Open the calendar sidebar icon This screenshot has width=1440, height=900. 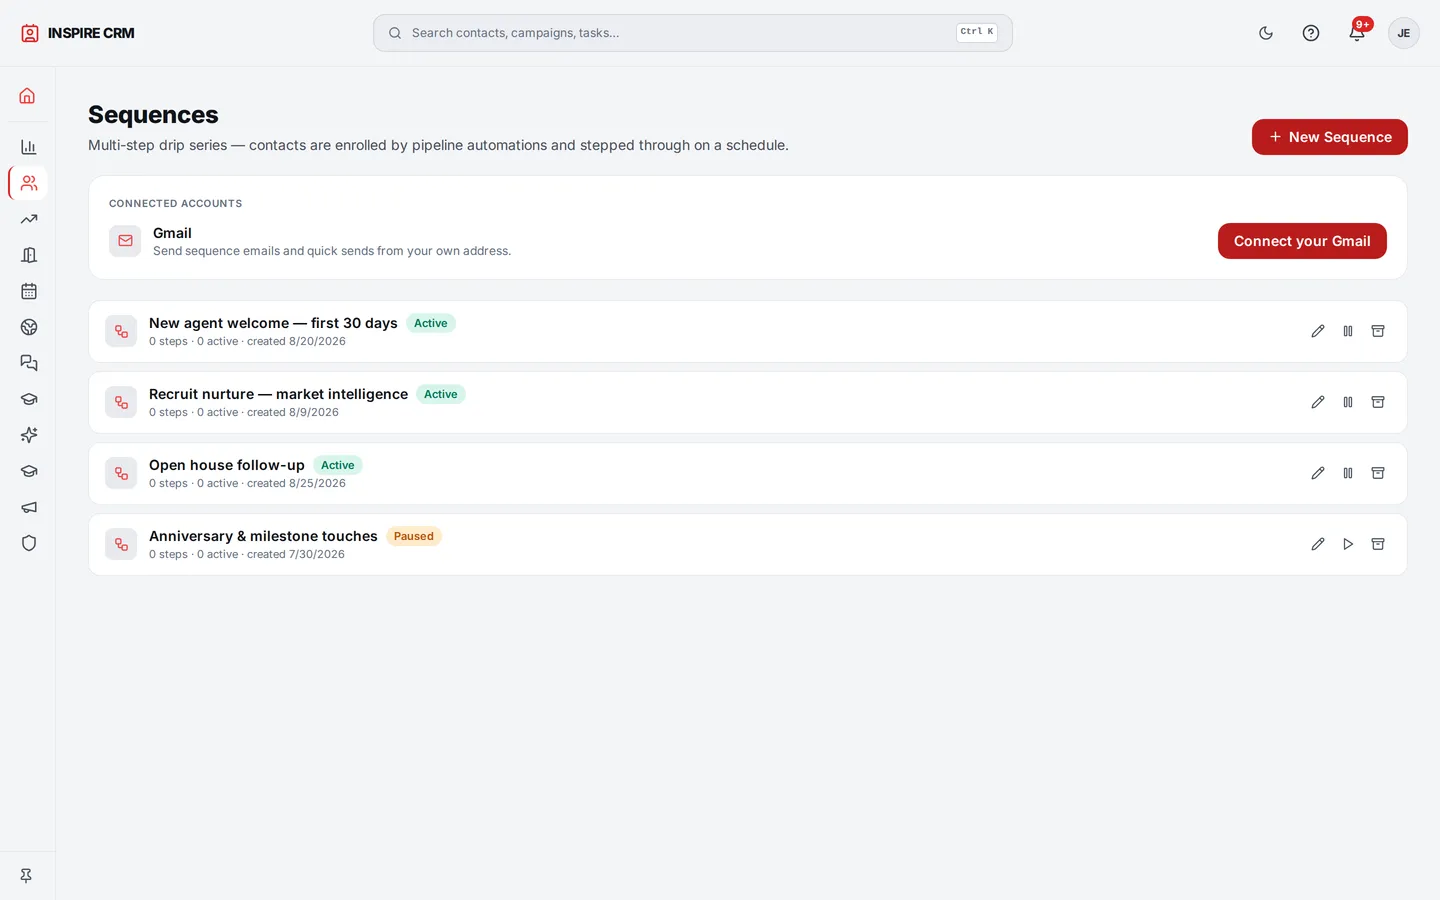[28, 291]
